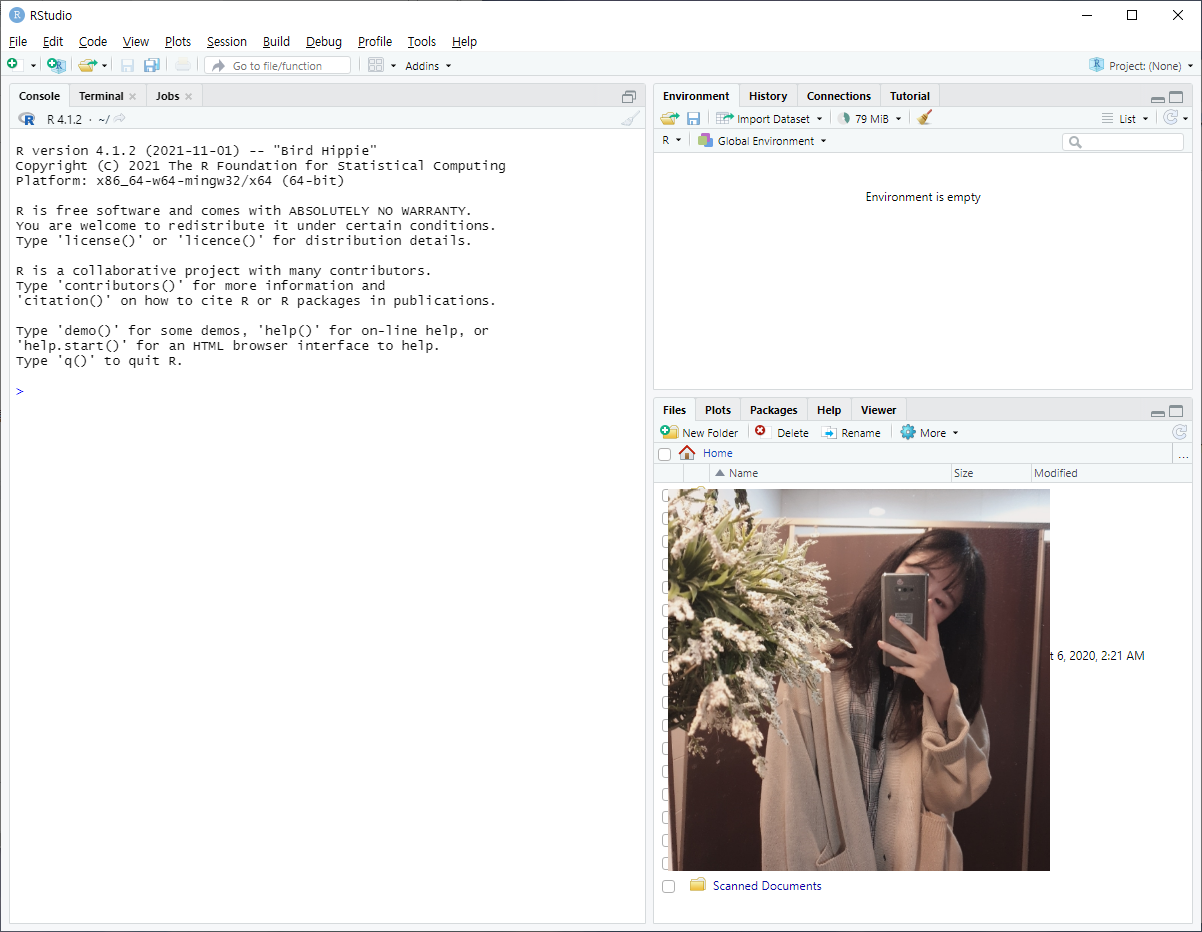The height and width of the screenshot is (932, 1202).
Task: Click the Environment search box
Action: coord(1123,142)
